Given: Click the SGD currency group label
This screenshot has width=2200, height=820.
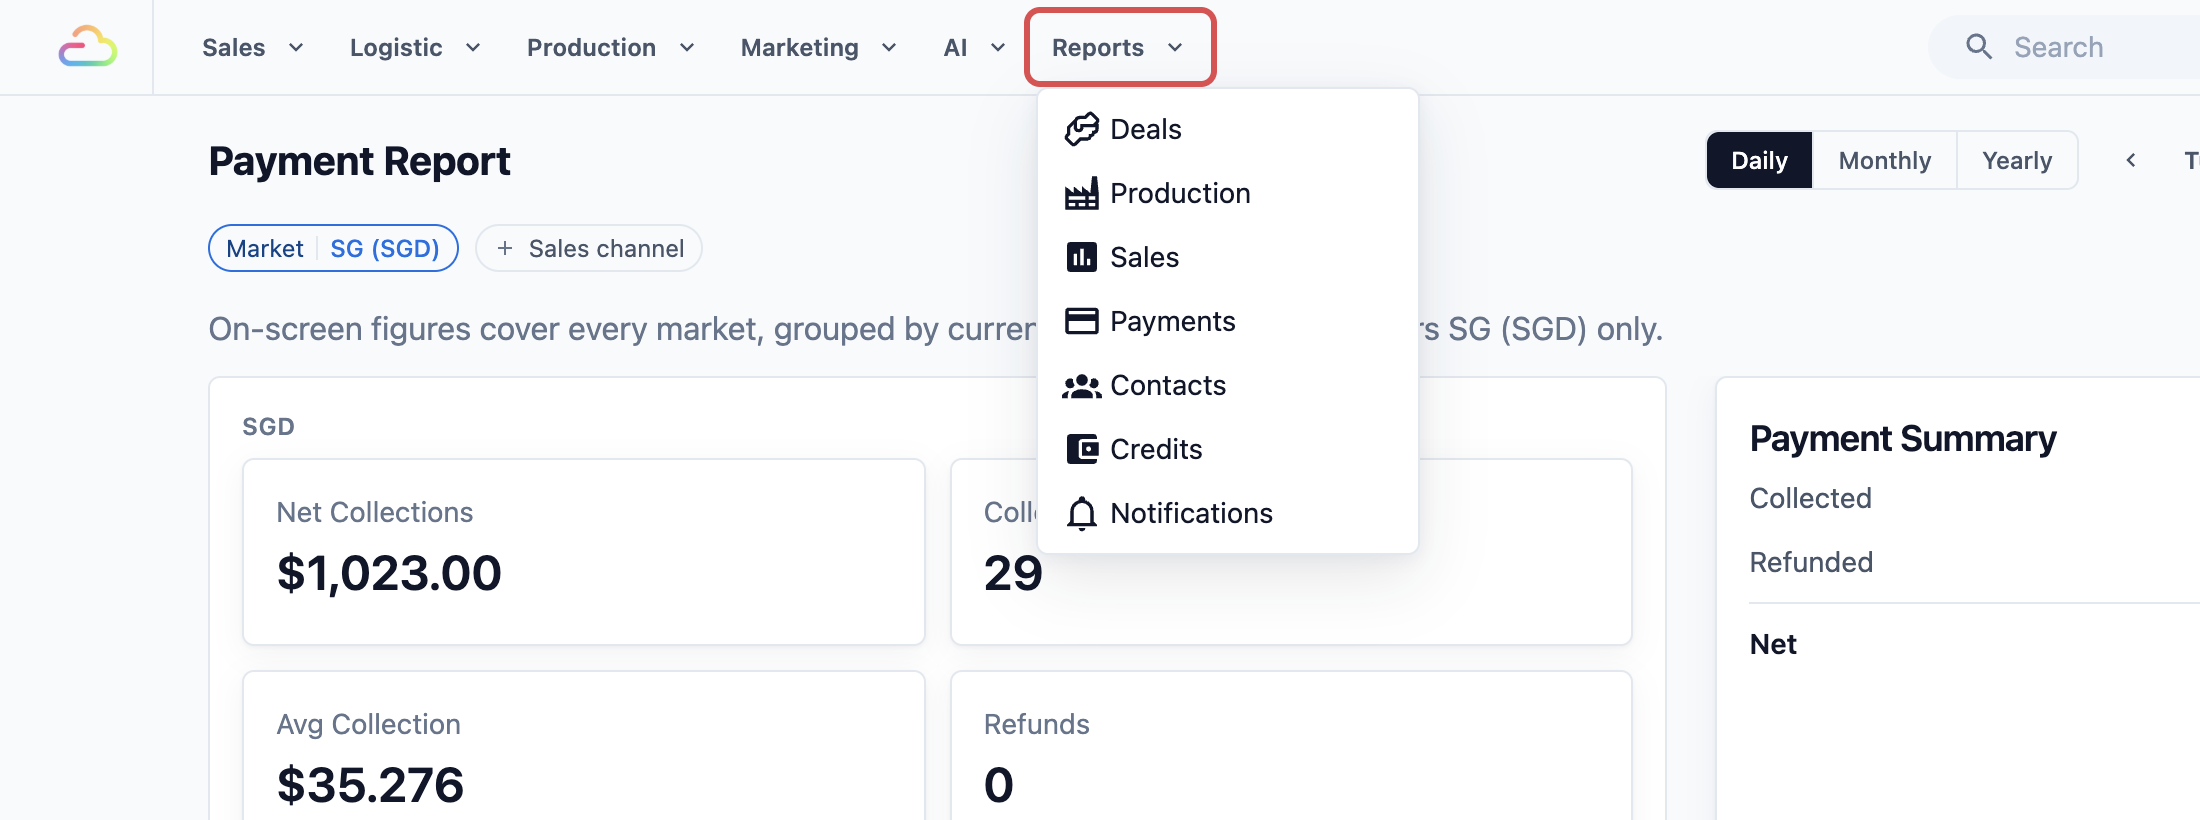Looking at the screenshot, I should [x=268, y=427].
